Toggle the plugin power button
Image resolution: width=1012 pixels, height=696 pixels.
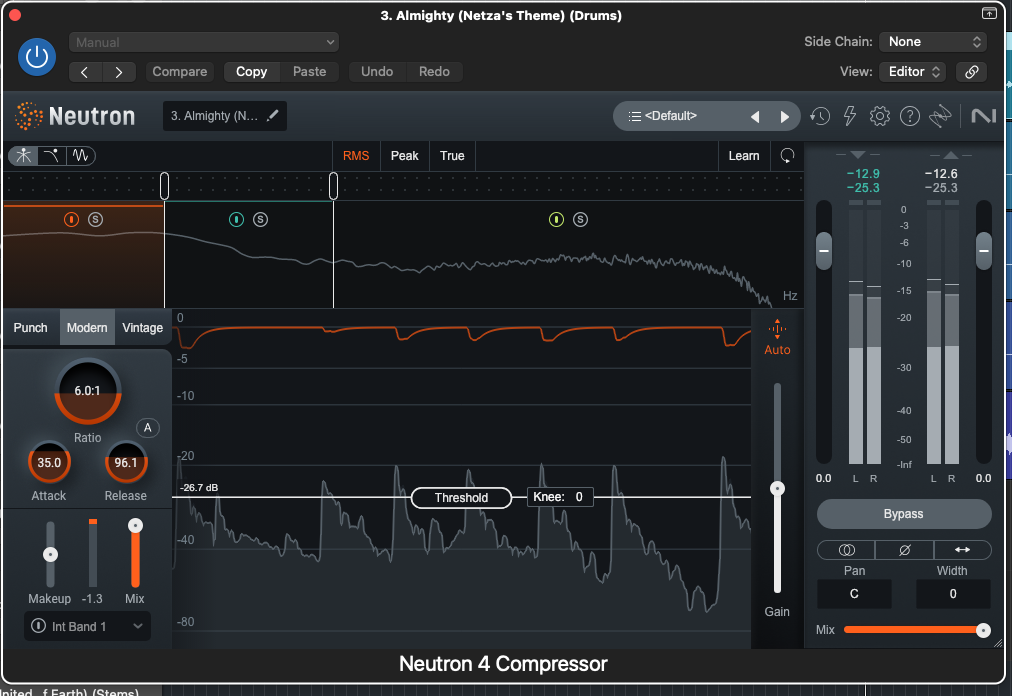tap(37, 57)
